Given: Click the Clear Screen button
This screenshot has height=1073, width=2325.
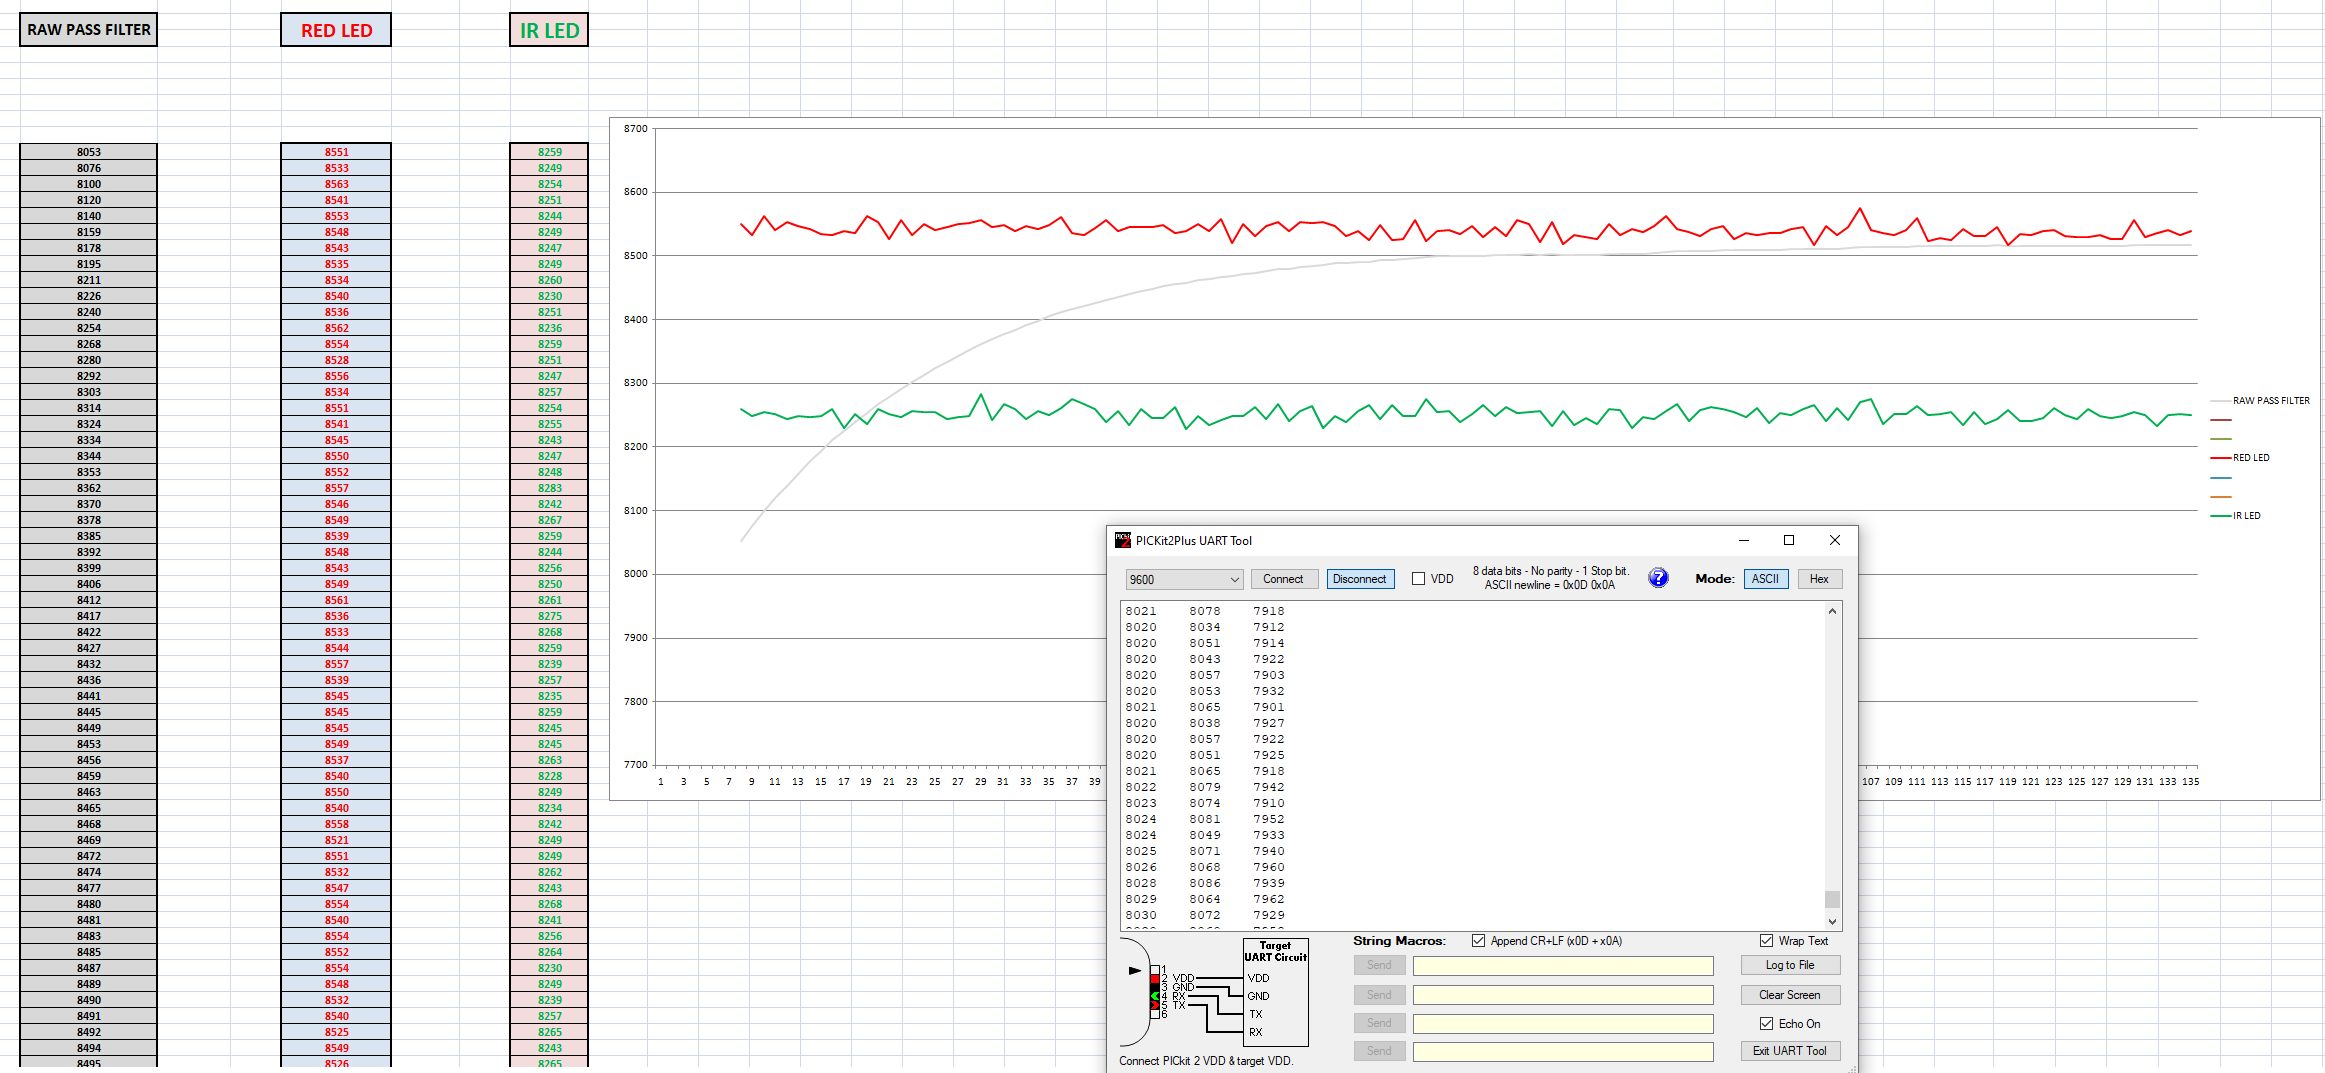Looking at the screenshot, I should (1789, 995).
